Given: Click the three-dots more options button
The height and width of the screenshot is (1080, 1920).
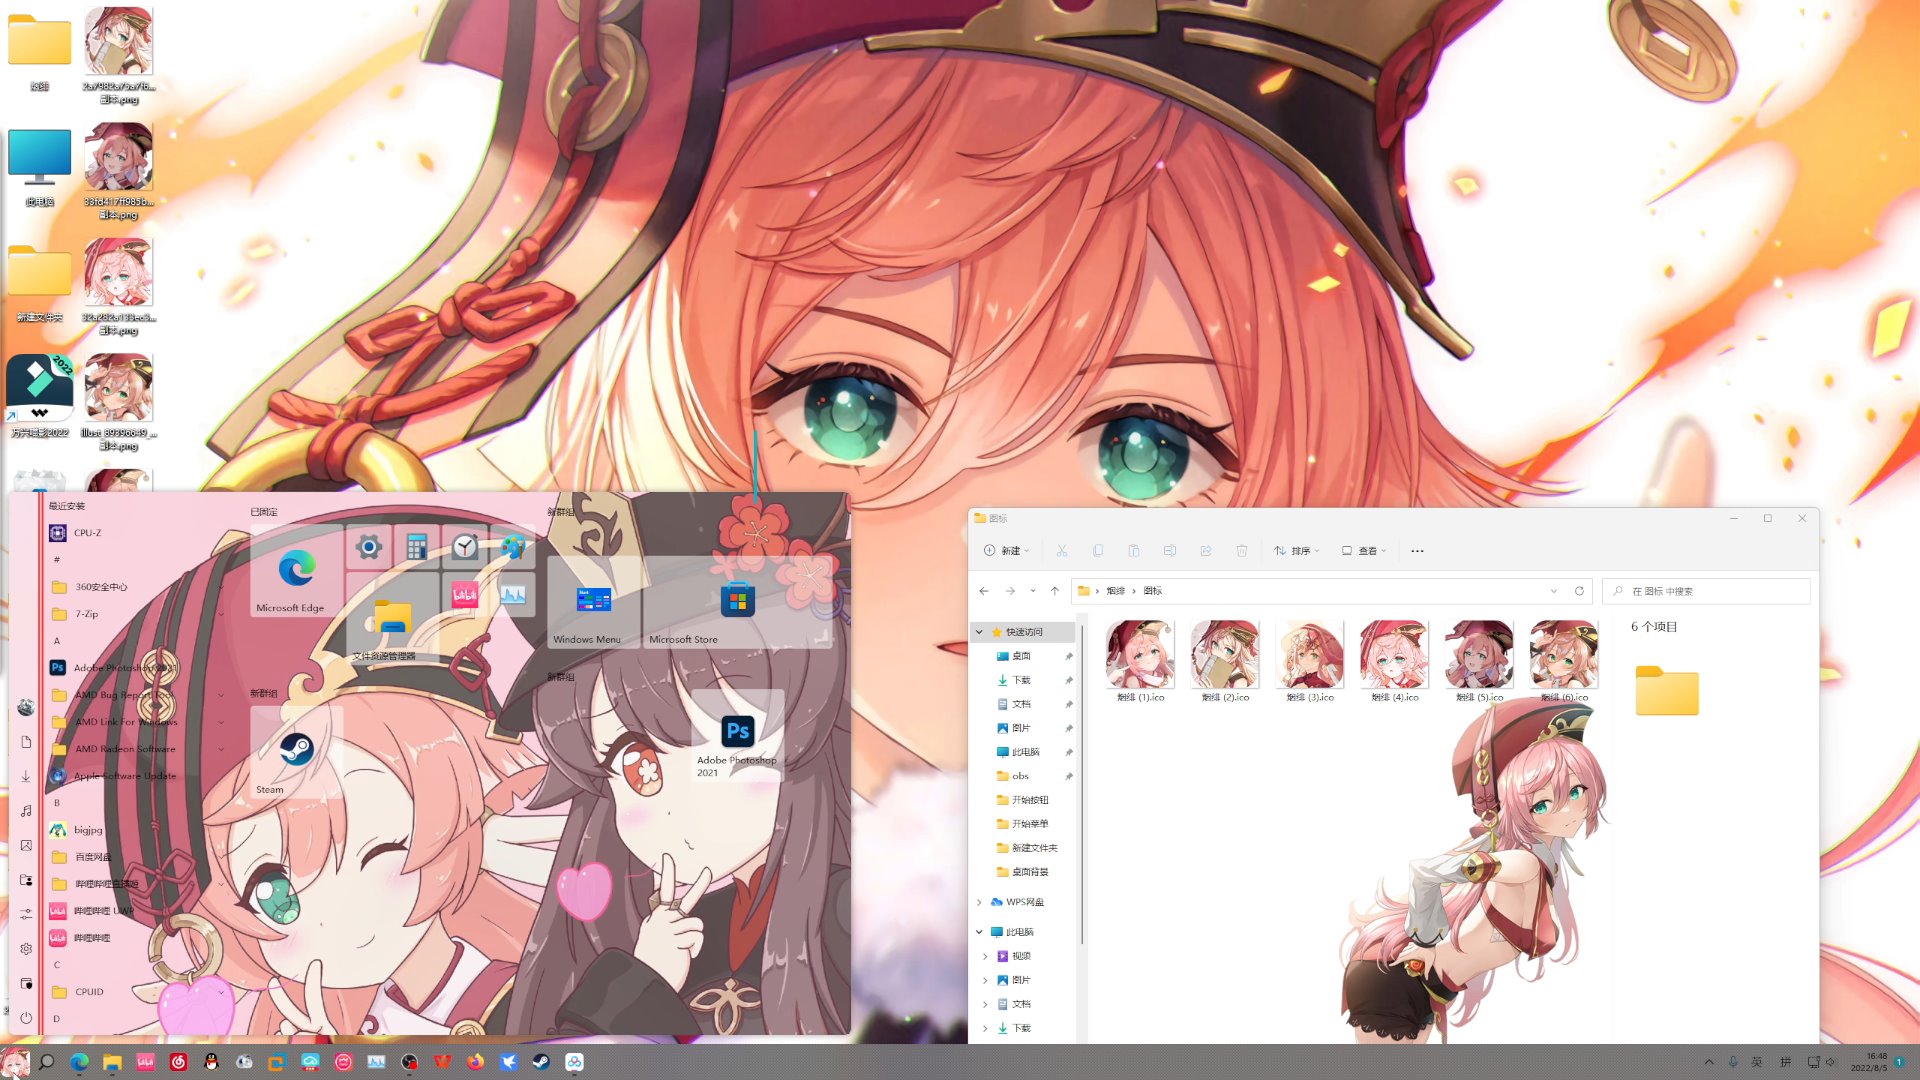Looking at the screenshot, I should pyautogui.click(x=1417, y=551).
